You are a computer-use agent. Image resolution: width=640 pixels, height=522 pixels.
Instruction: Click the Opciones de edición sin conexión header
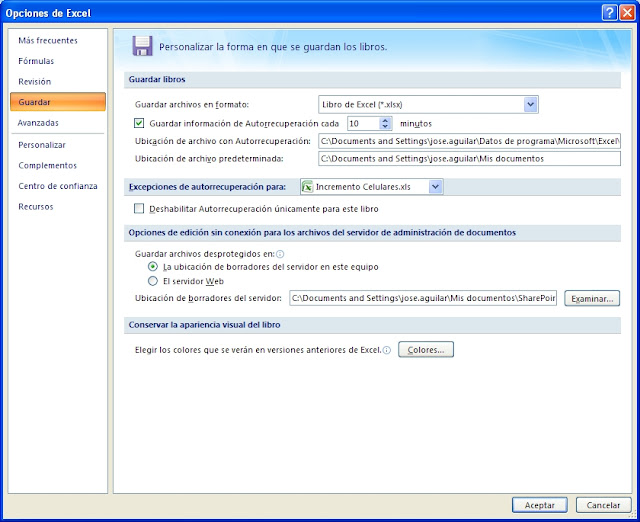(322, 233)
